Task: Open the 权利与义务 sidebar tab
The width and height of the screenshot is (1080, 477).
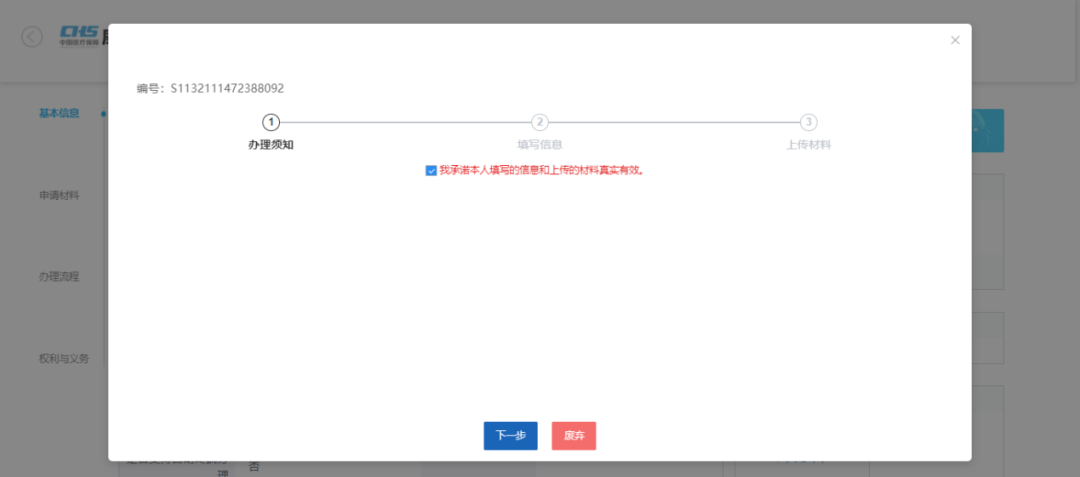Action: 64,358
